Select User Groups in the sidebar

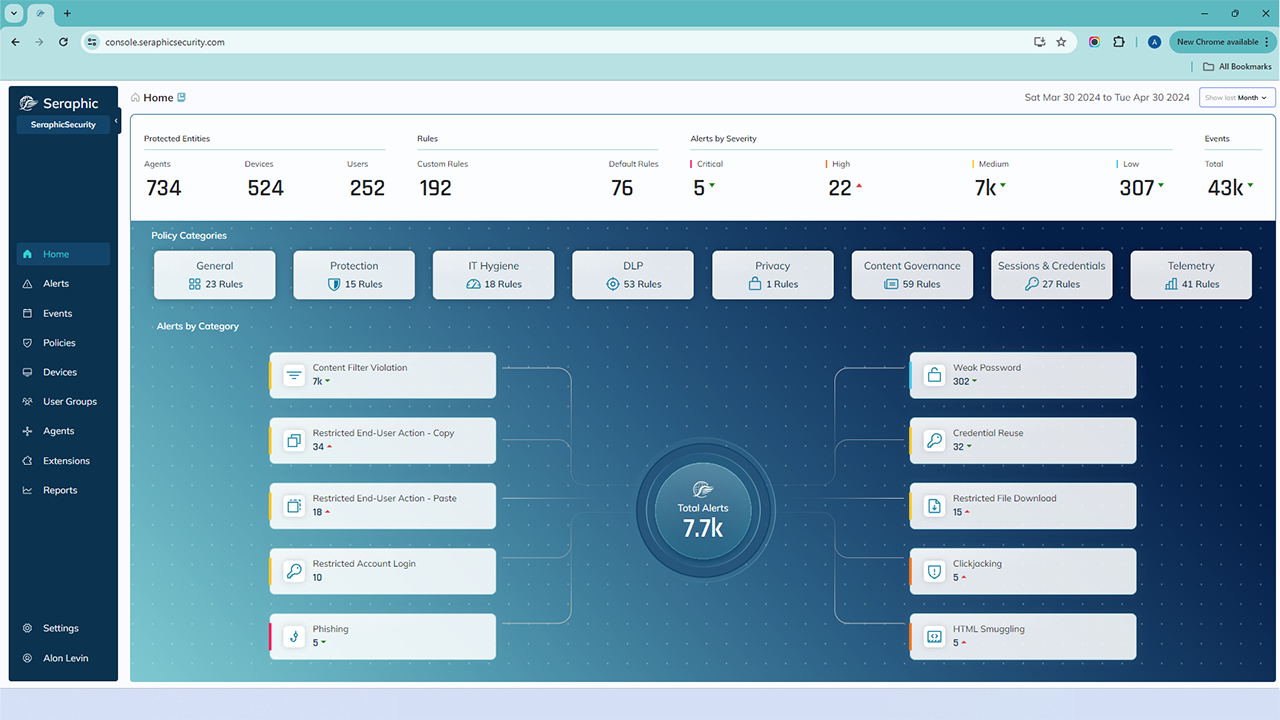pos(69,402)
